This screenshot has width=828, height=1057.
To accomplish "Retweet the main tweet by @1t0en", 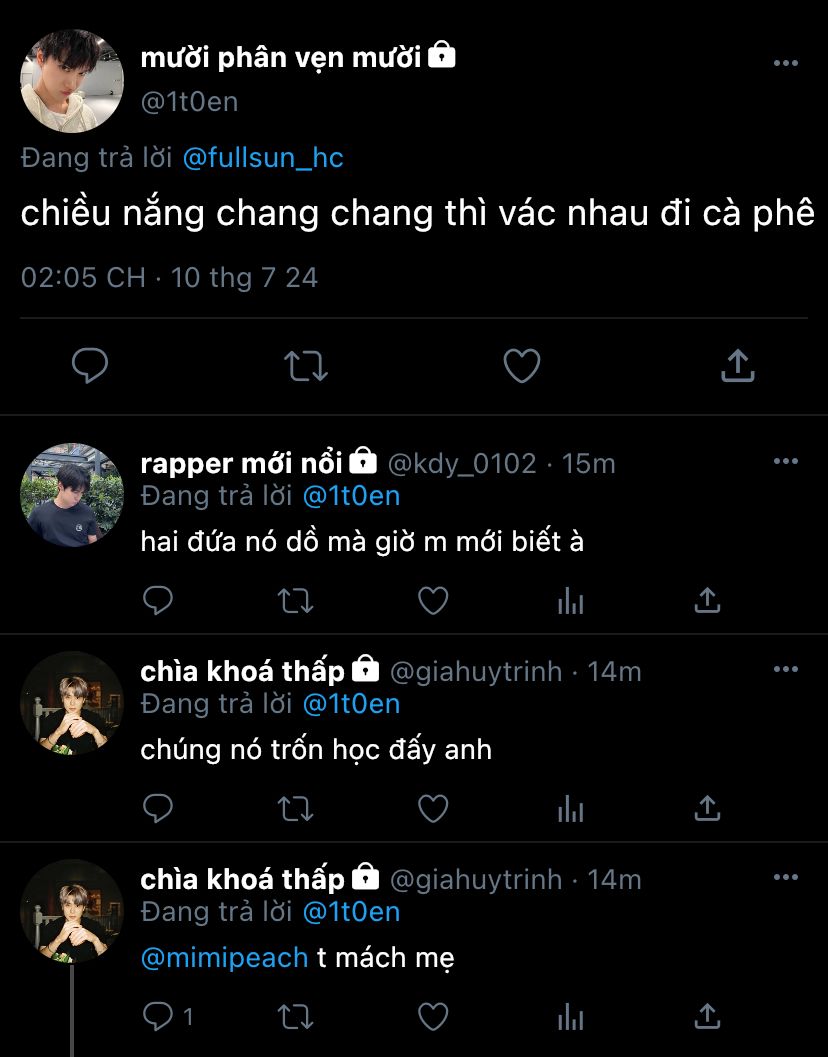I will pyautogui.click(x=306, y=366).
